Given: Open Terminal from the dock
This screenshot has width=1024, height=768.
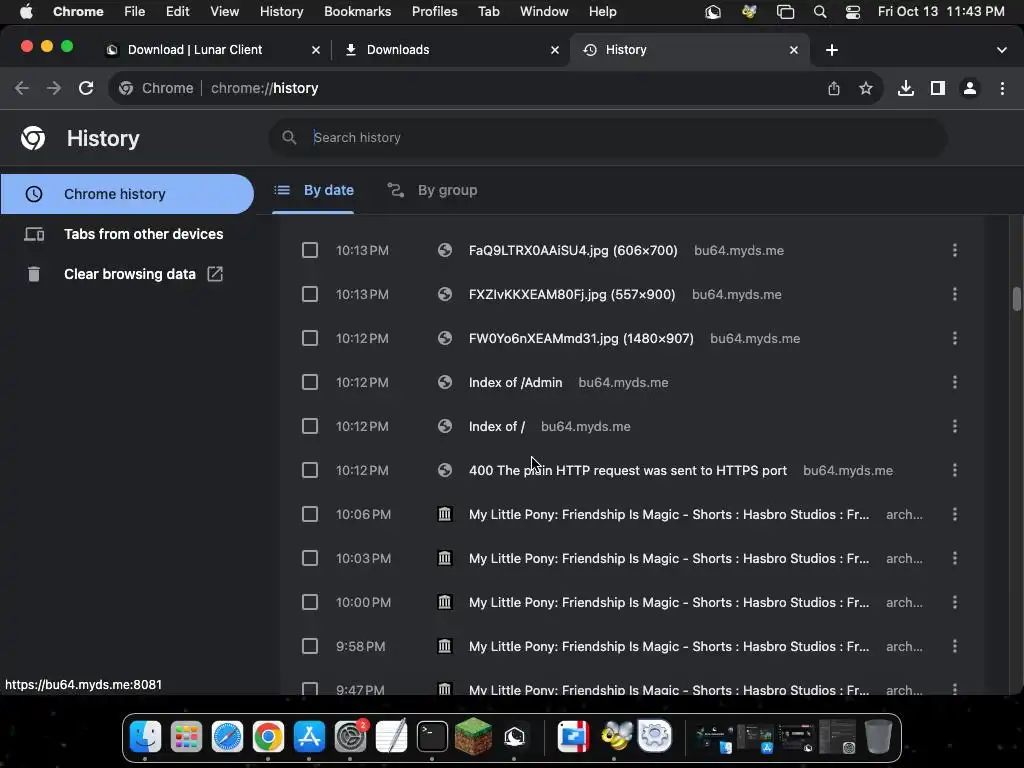Looking at the screenshot, I should 432,737.
